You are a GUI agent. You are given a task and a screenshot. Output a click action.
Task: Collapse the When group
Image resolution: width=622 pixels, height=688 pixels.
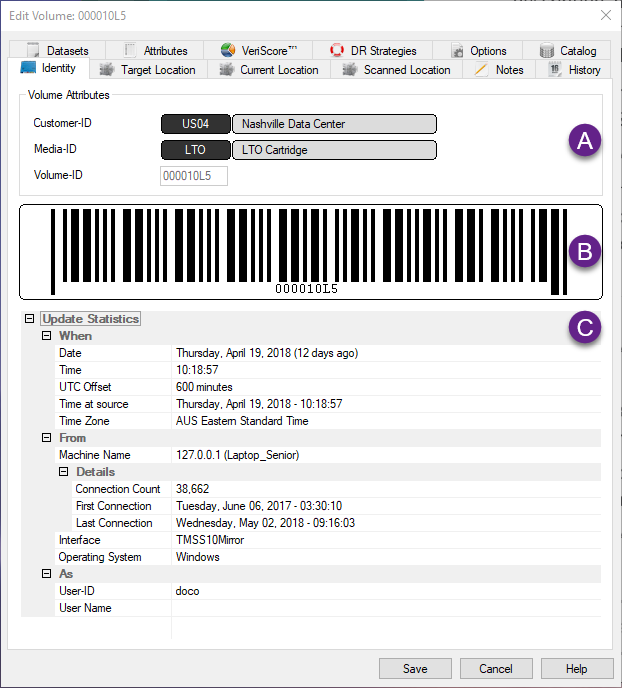(x=46, y=336)
